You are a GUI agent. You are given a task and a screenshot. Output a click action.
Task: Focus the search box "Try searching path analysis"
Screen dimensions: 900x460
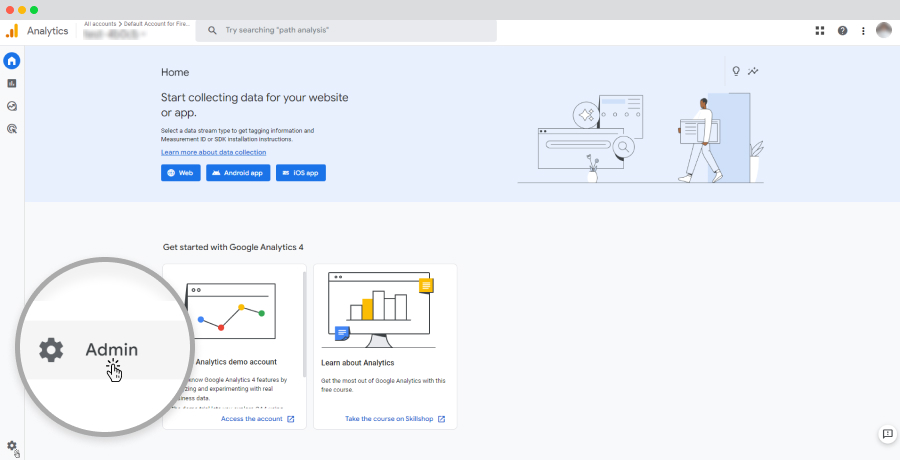tap(346, 30)
